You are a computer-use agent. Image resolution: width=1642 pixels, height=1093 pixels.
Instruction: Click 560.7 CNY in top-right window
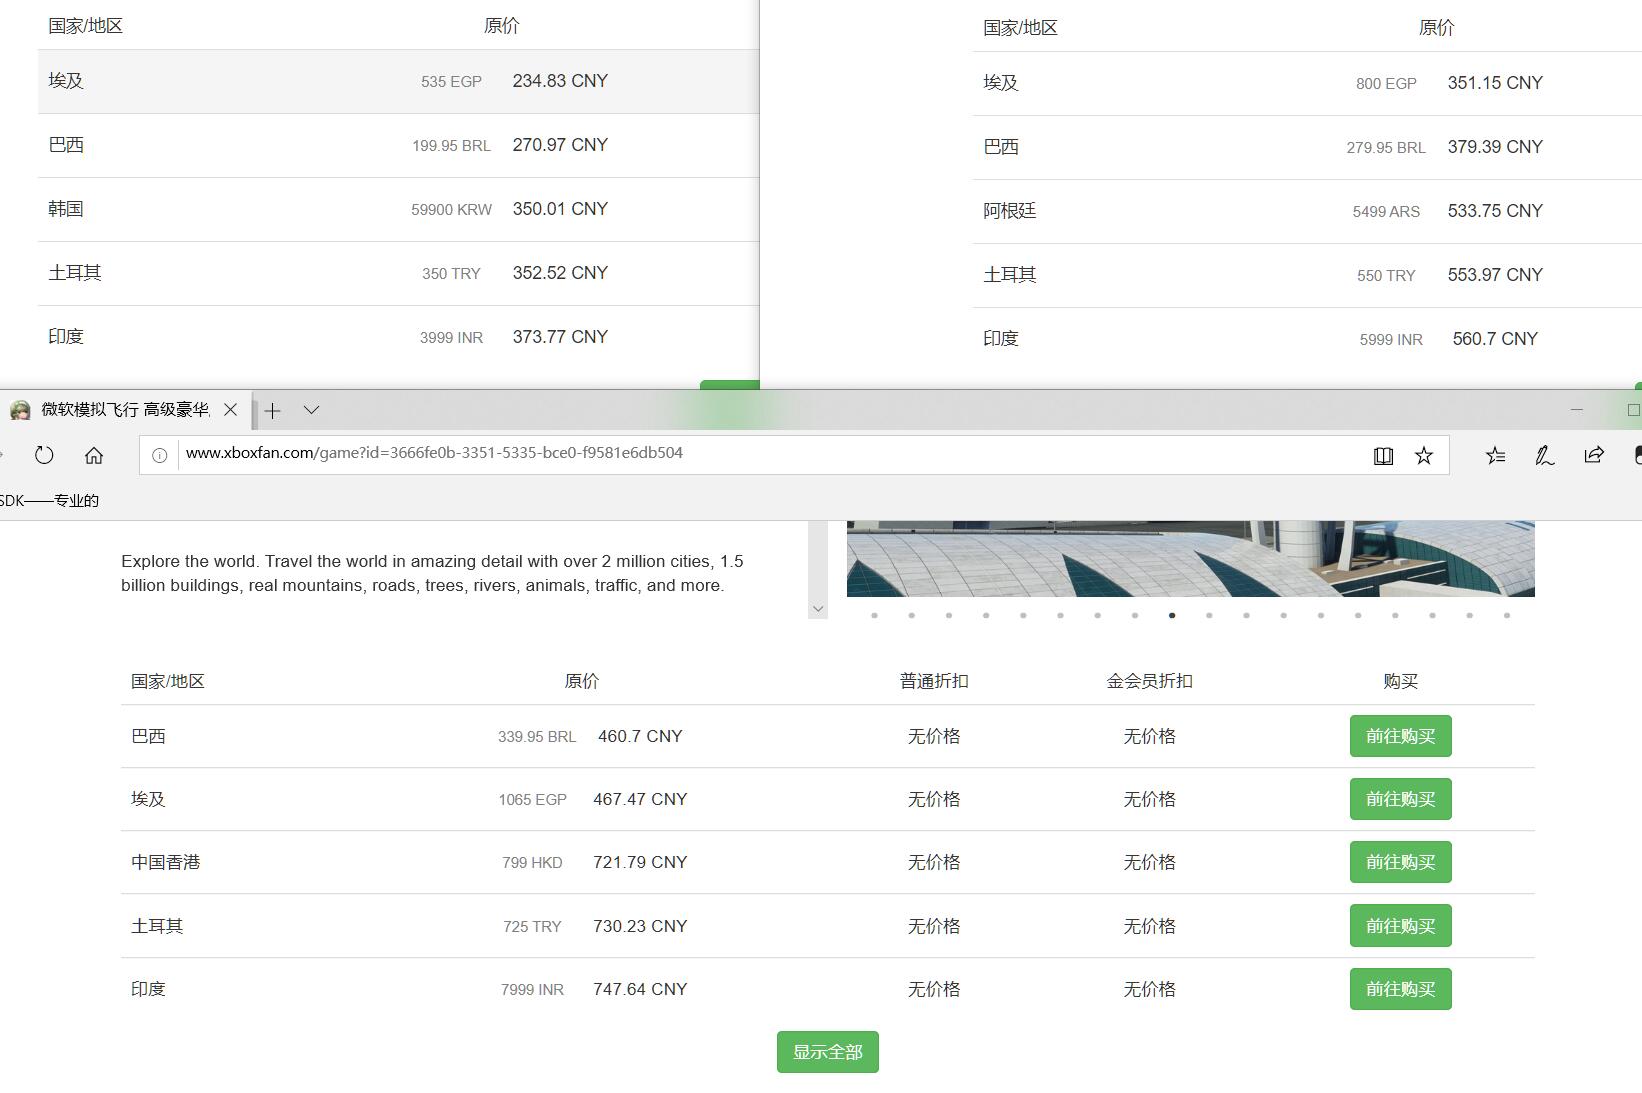[x=1495, y=339]
